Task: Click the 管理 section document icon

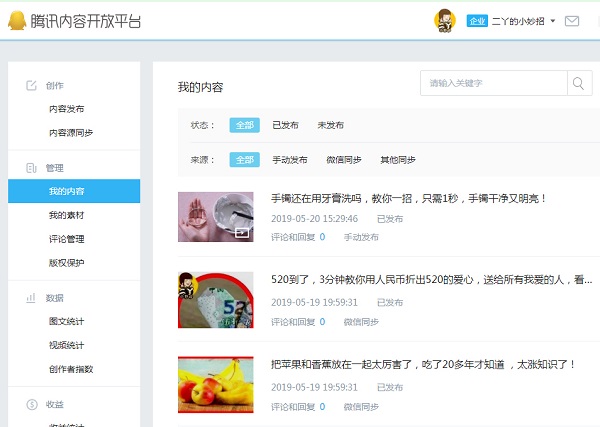Action: (31, 168)
